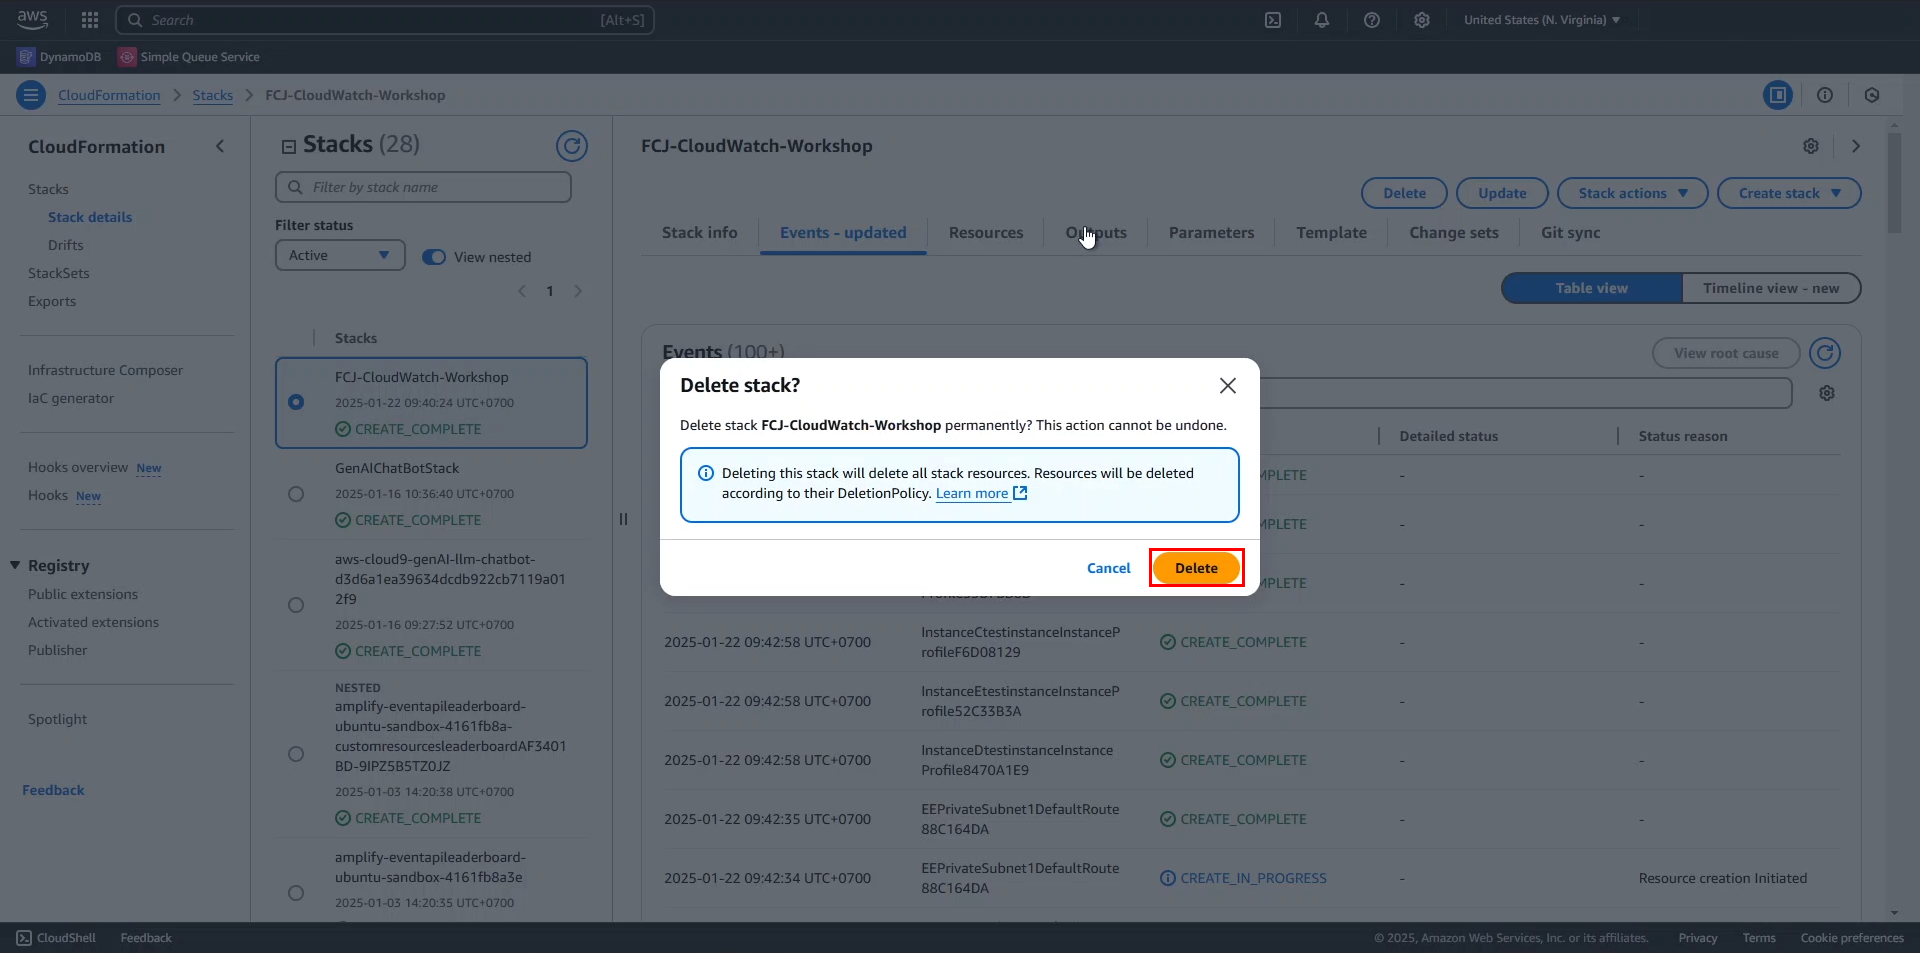Viewport: 1920px width, 953px height.
Task: Collapse the Stacks list box icon
Action: tap(289, 147)
